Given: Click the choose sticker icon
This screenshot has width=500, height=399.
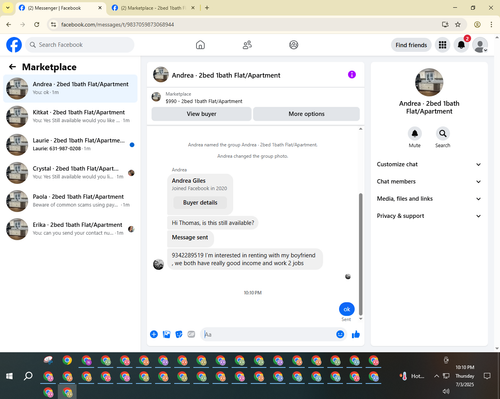Looking at the screenshot, I should 179,334.
